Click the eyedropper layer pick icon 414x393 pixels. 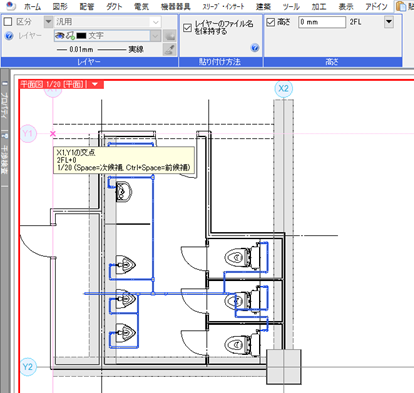point(170,49)
